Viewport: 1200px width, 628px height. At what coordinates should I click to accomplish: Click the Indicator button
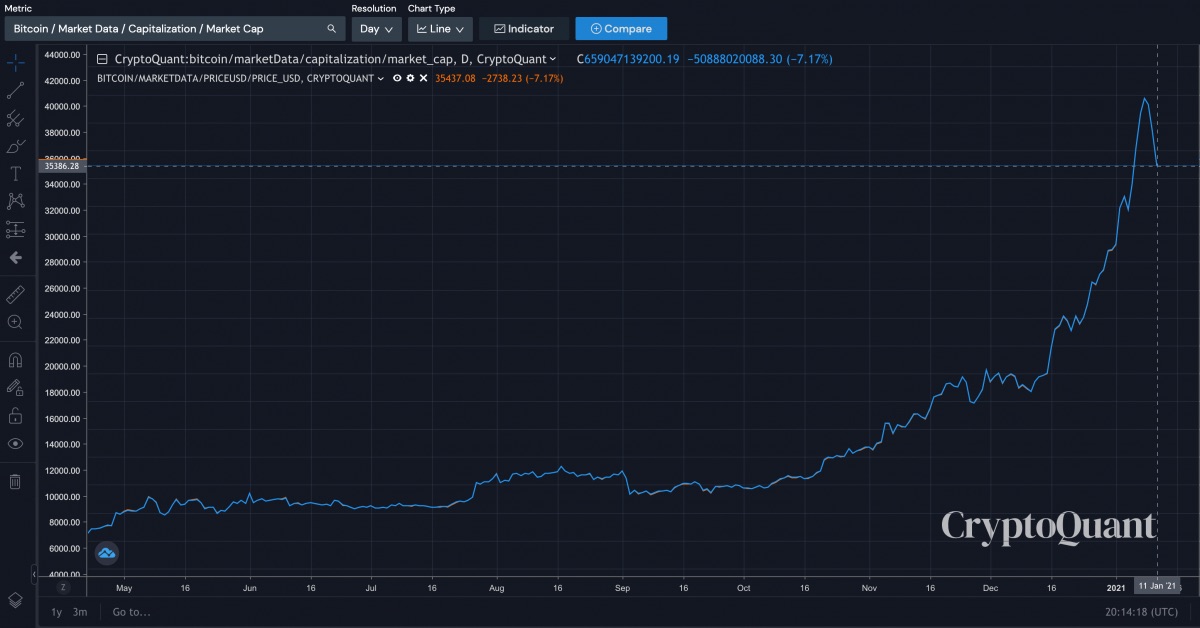[524, 29]
